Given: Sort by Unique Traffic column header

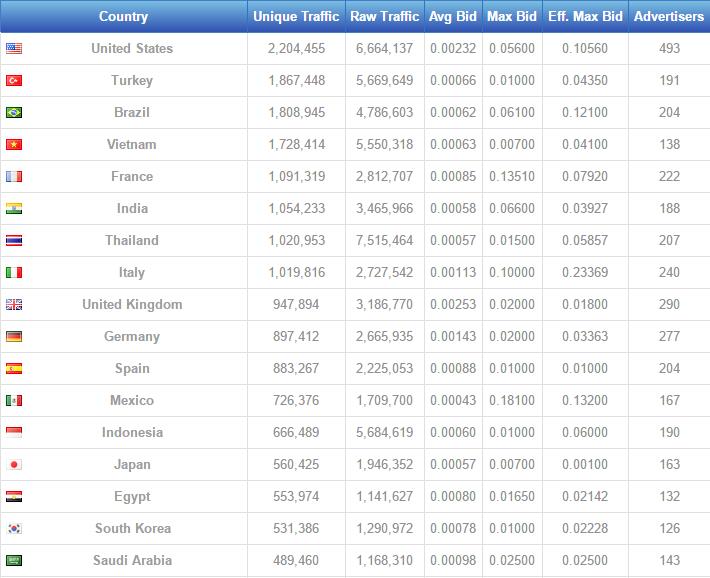Looking at the screenshot, I should click(x=296, y=16).
